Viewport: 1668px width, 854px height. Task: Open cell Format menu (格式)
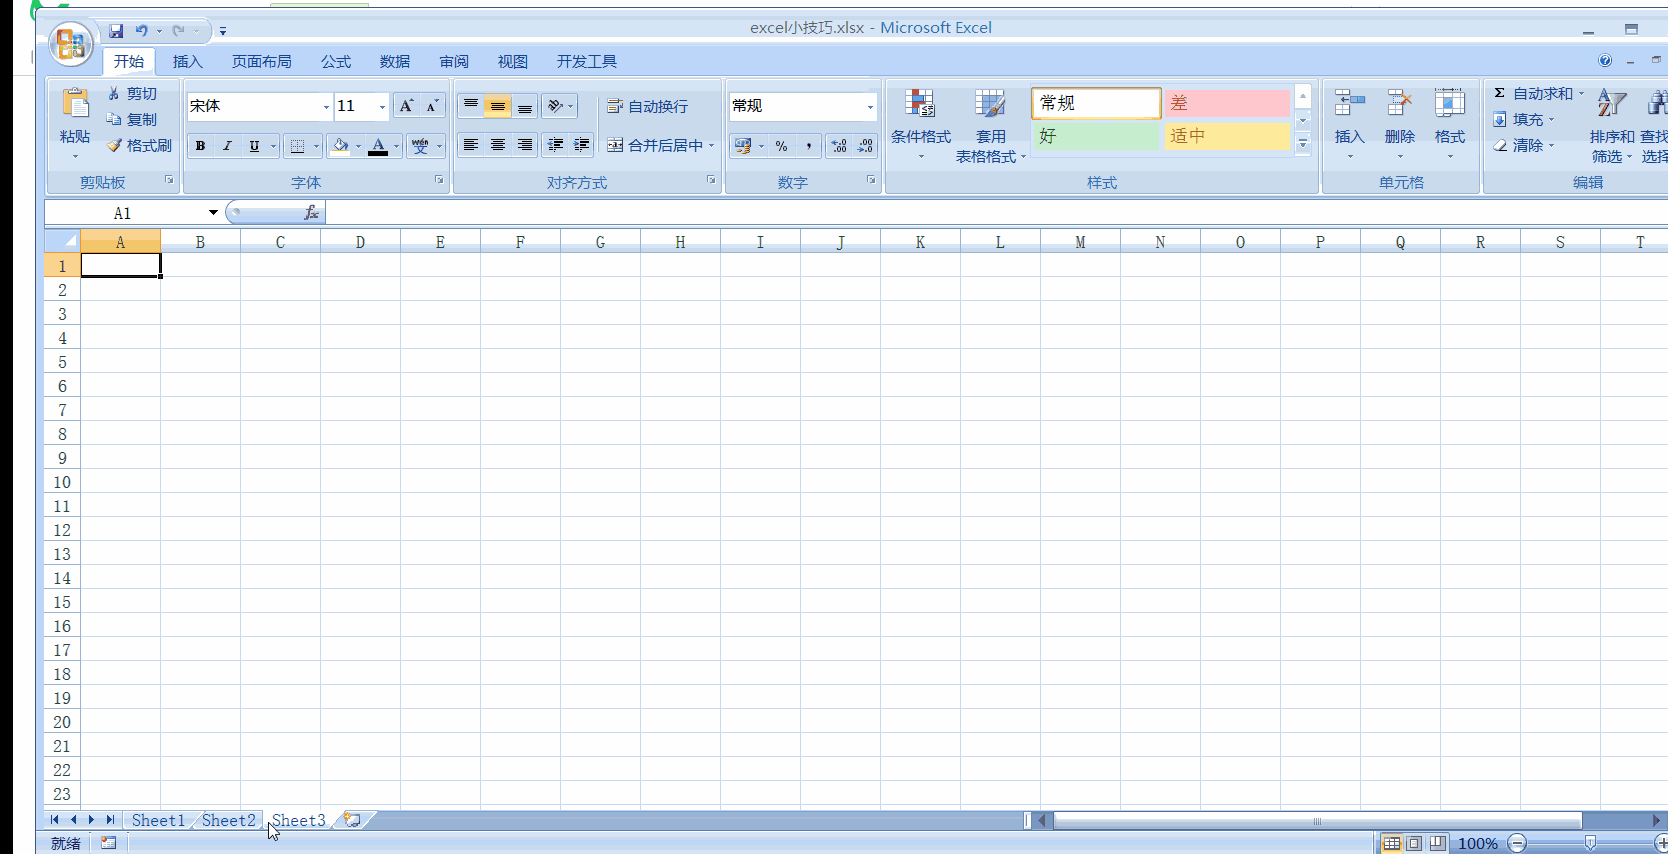point(1449,123)
